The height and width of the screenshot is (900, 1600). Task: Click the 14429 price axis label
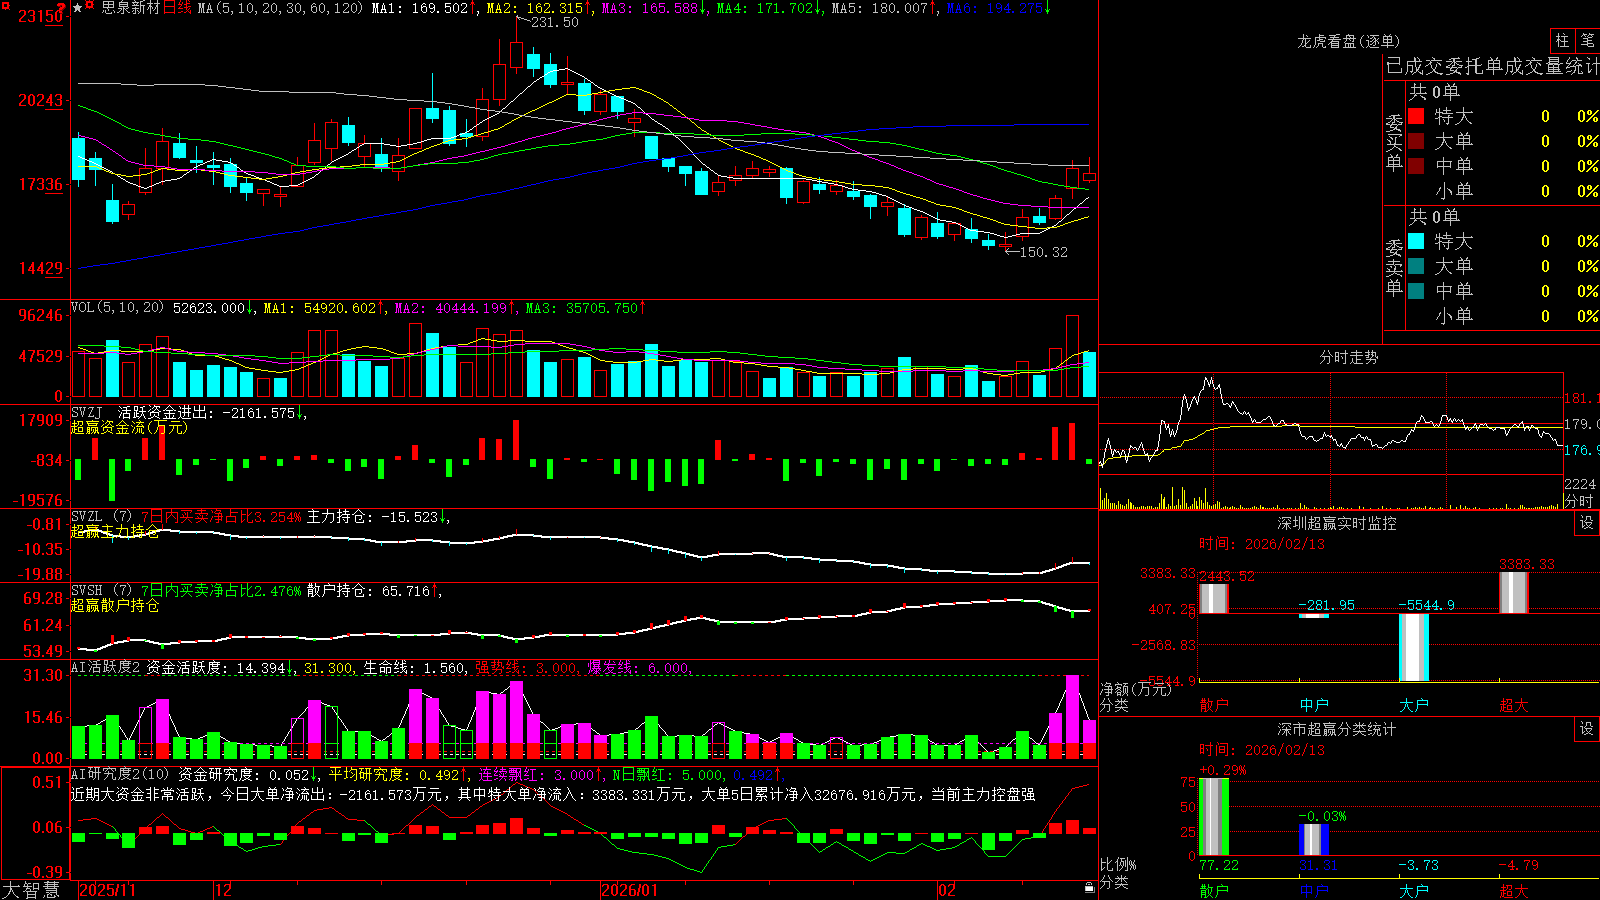(40, 268)
